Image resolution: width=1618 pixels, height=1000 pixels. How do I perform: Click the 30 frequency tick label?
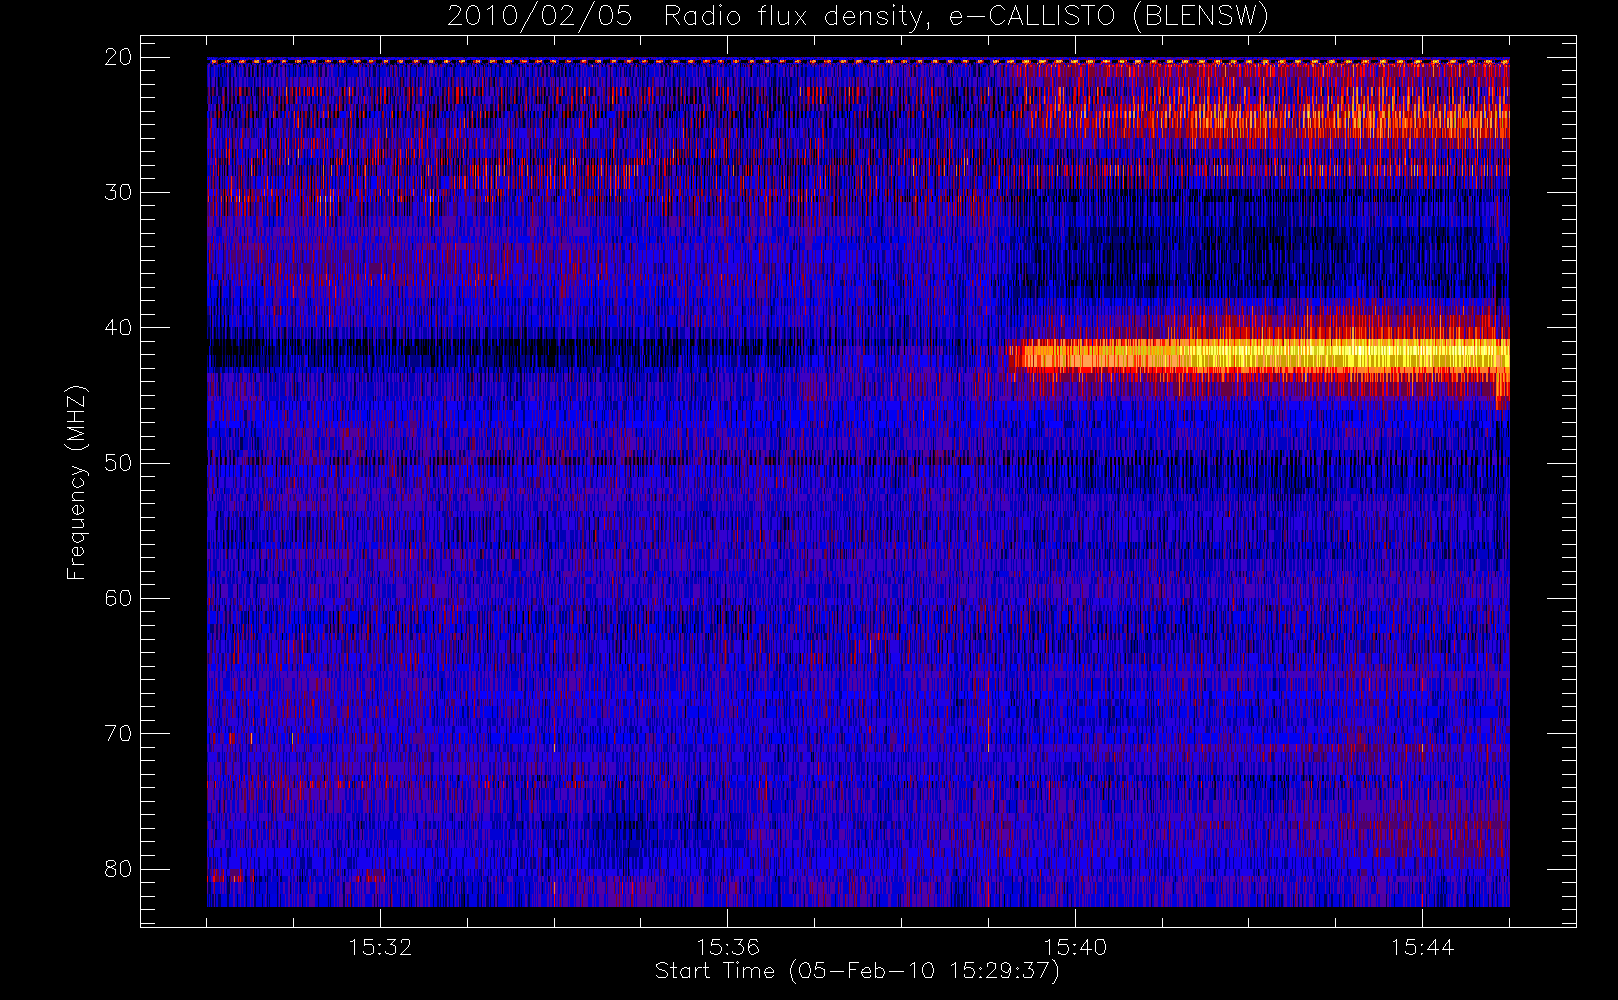pyautogui.click(x=118, y=192)
